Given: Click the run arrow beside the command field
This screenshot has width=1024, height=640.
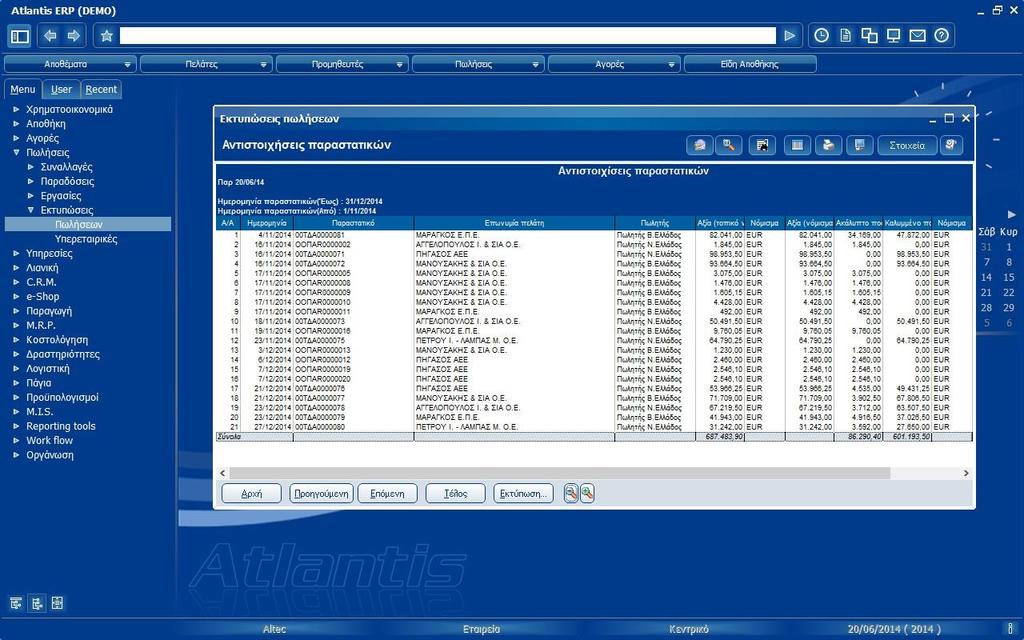Looking at the screenshot, I should [790, 36].
